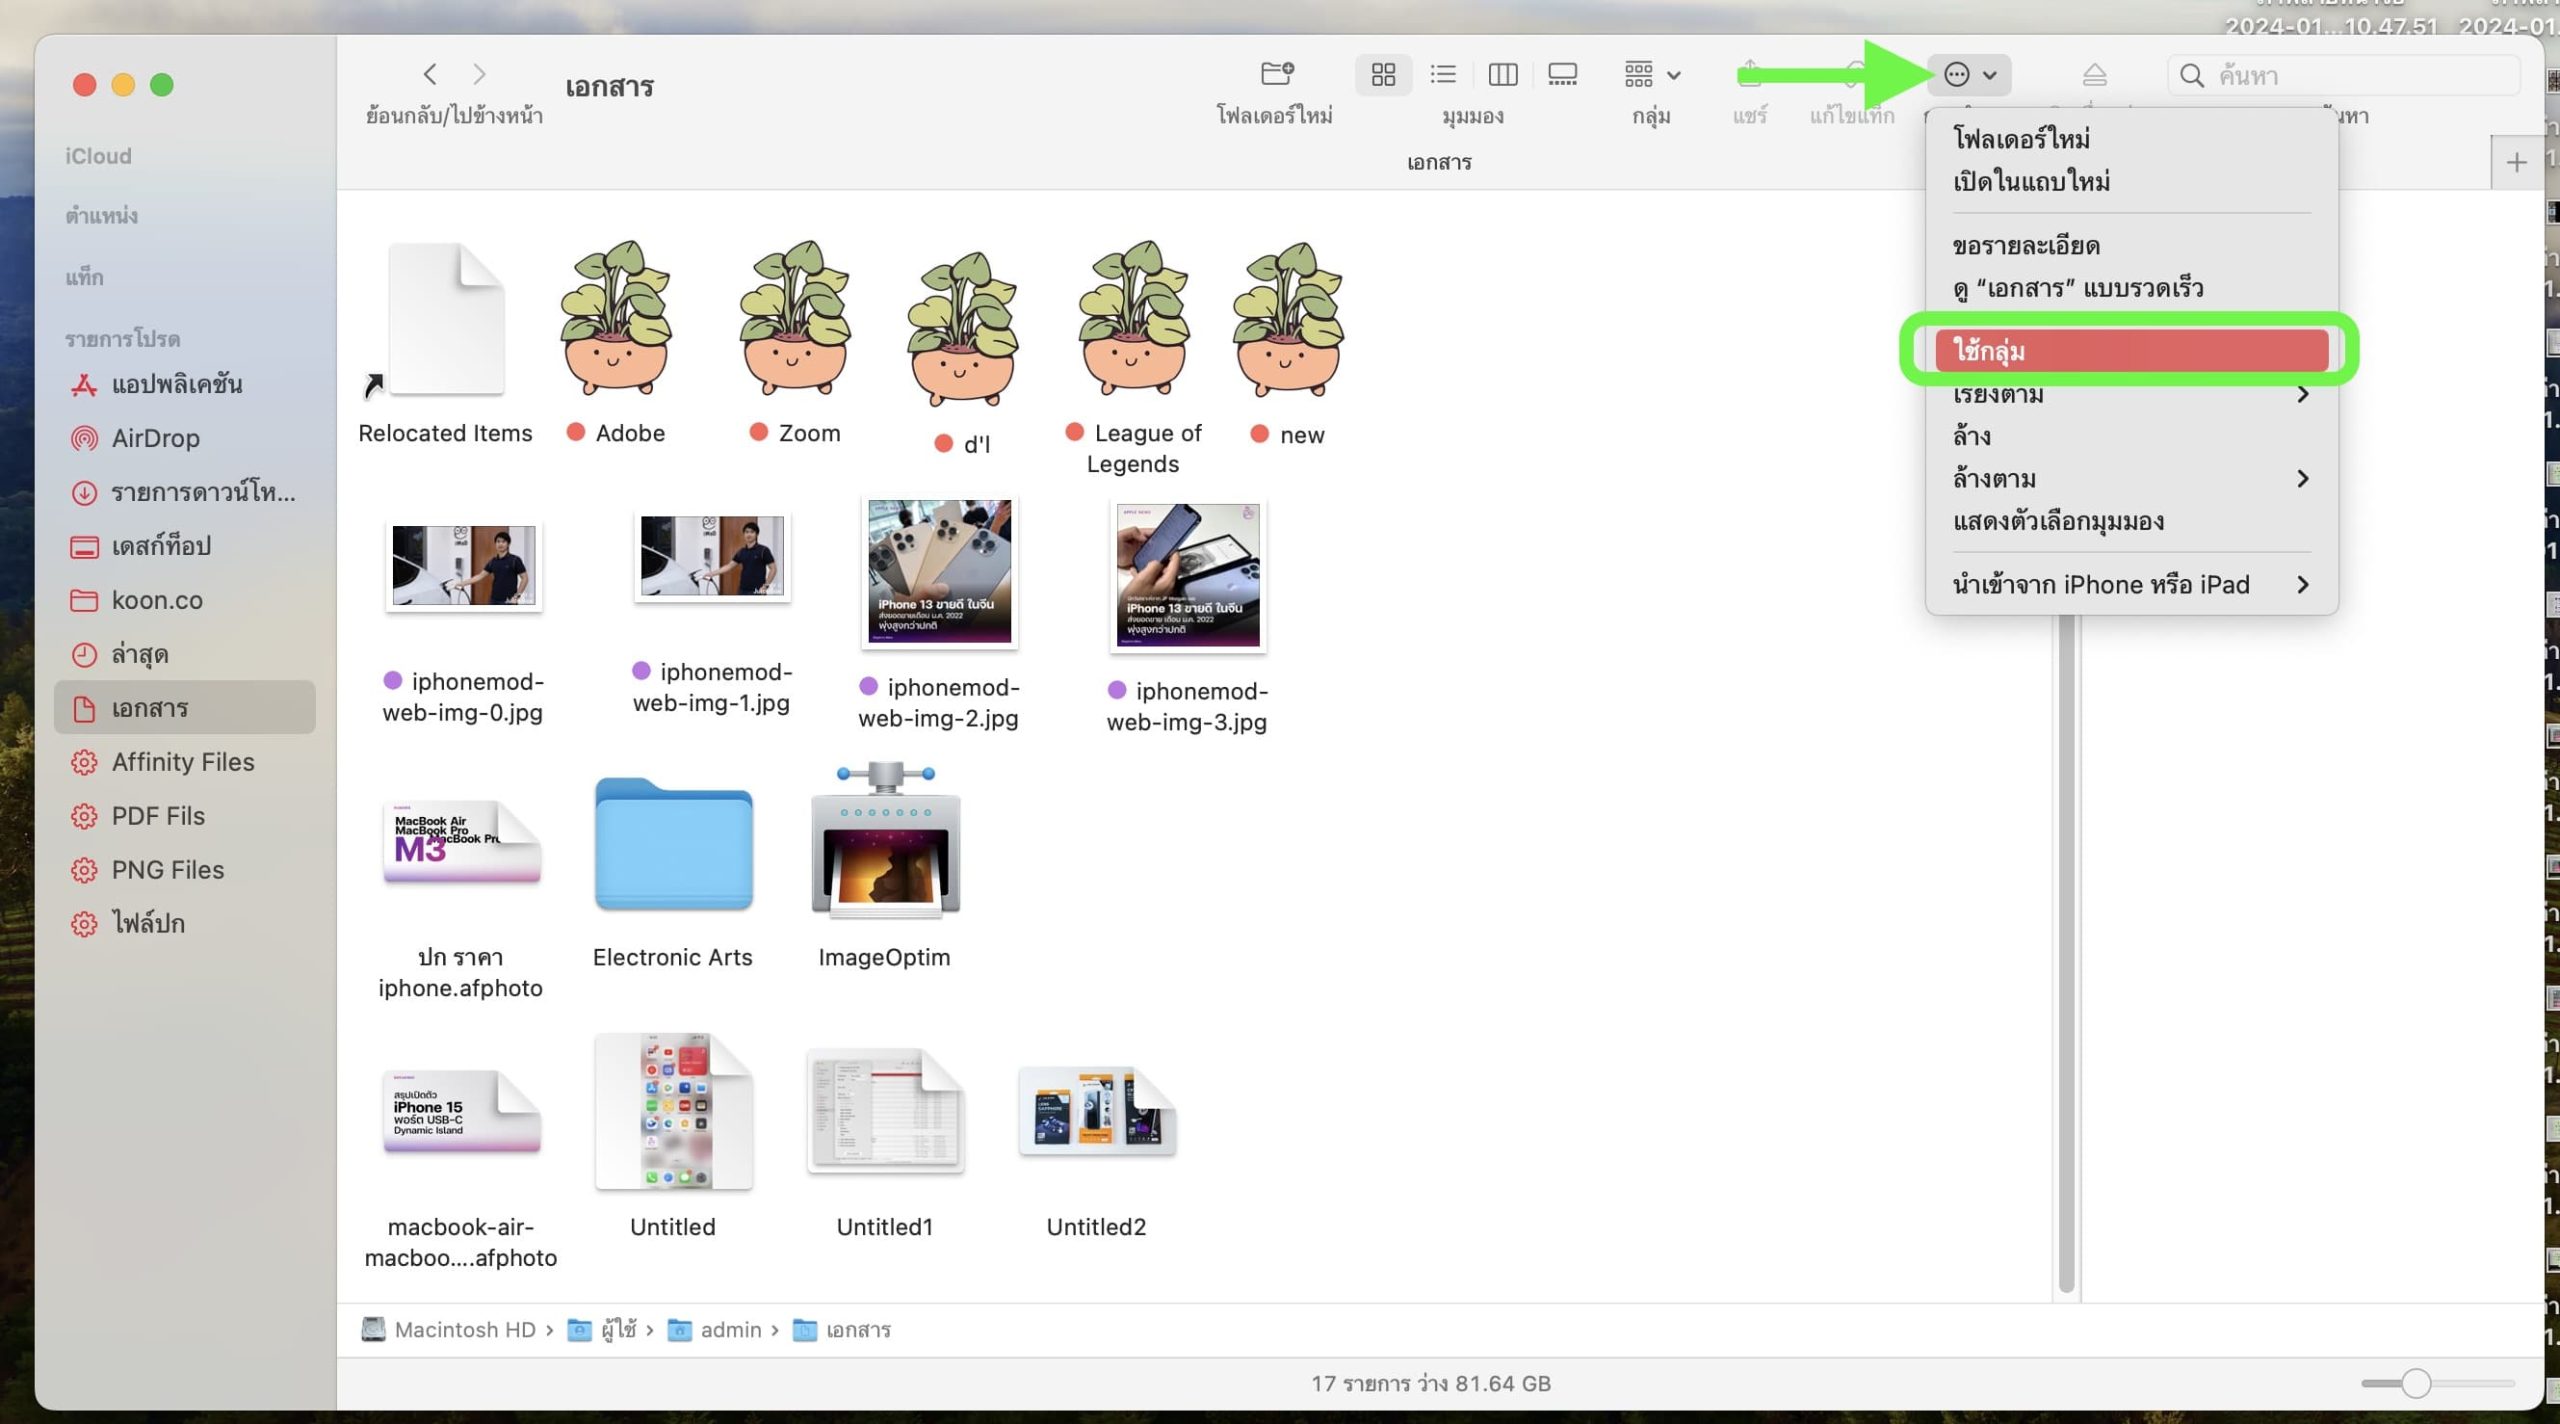Select เปิดในแถบใหม่ from the menu
Viewport: 2560px width, 1424px height.
click(x=2031, y=182)
